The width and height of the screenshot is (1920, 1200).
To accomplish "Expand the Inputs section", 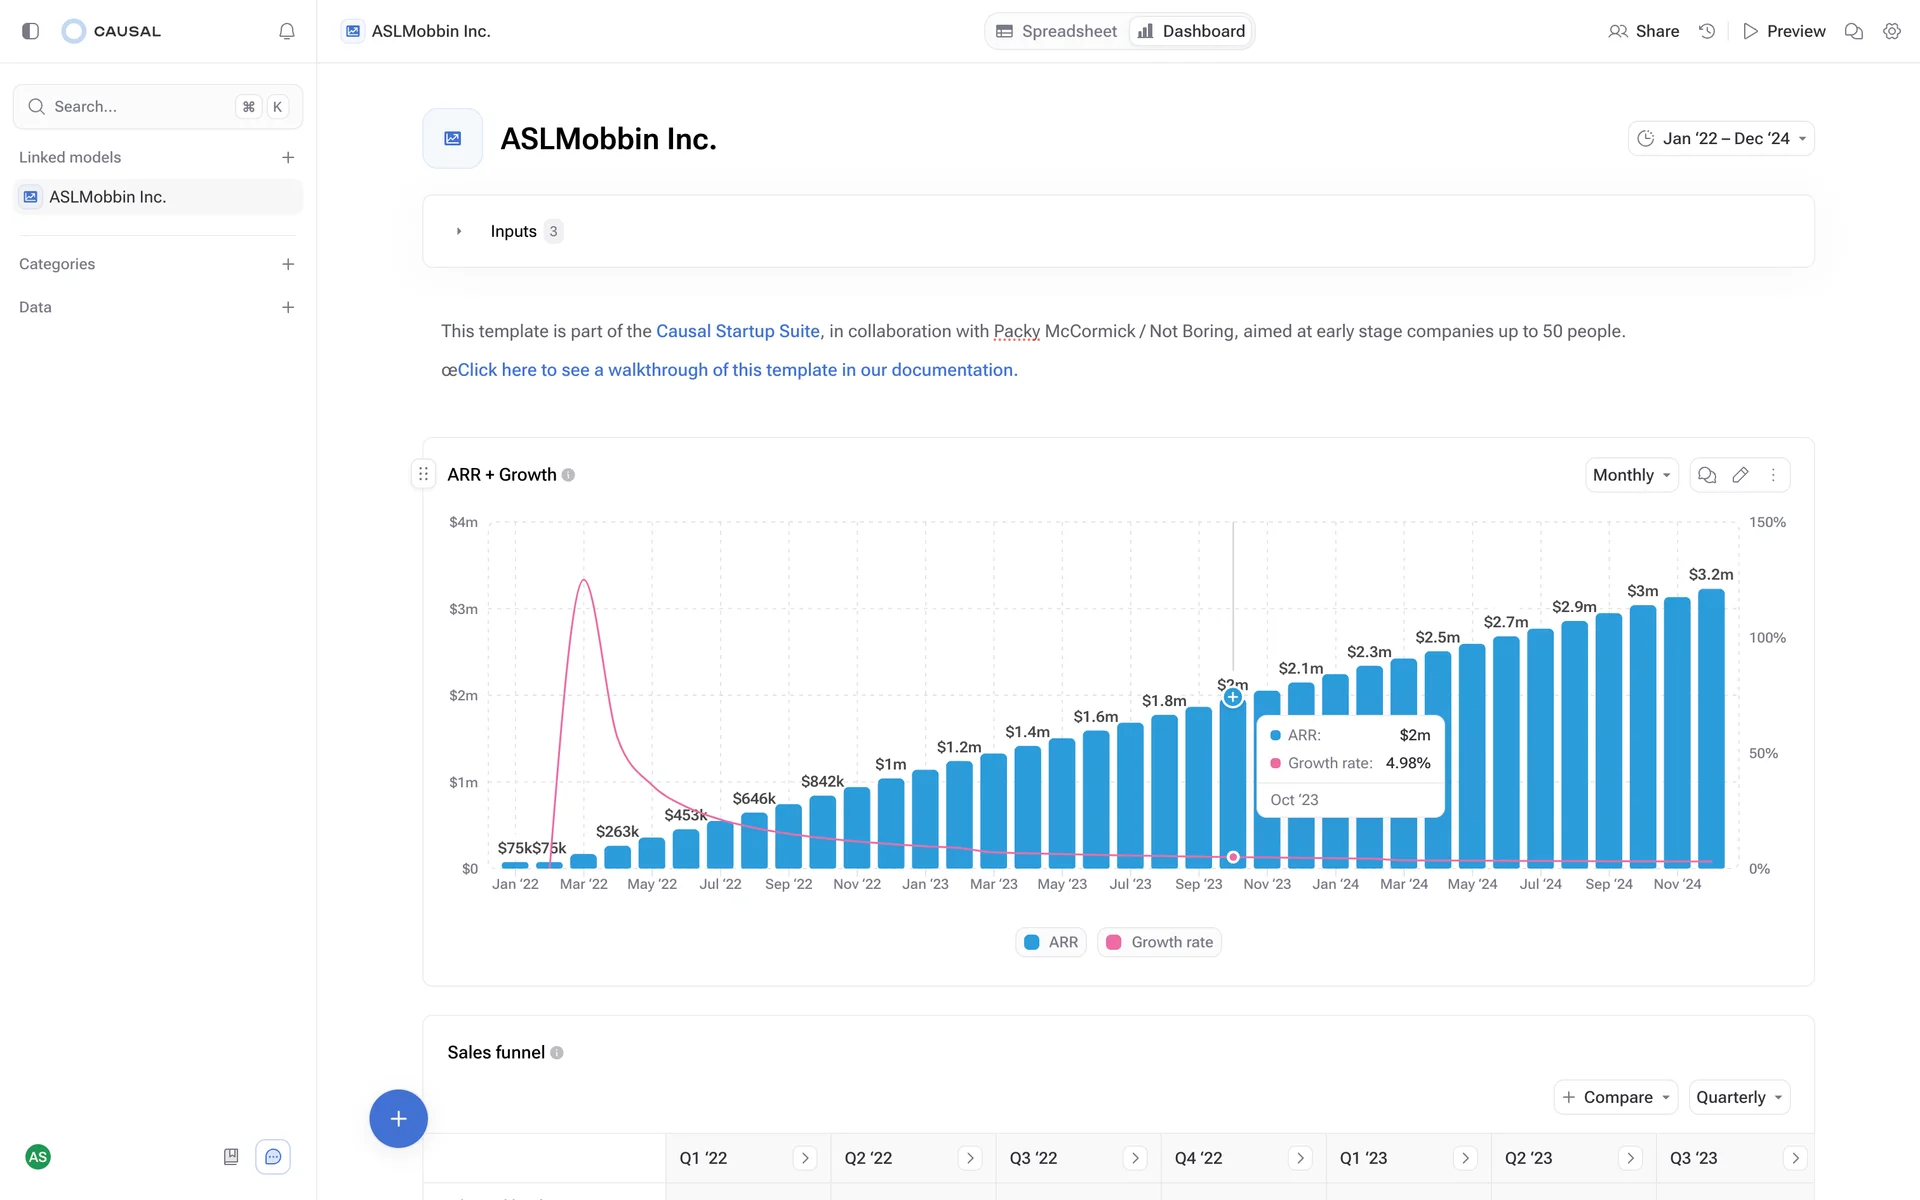I will pyautogui.click(x=459, y=231).
